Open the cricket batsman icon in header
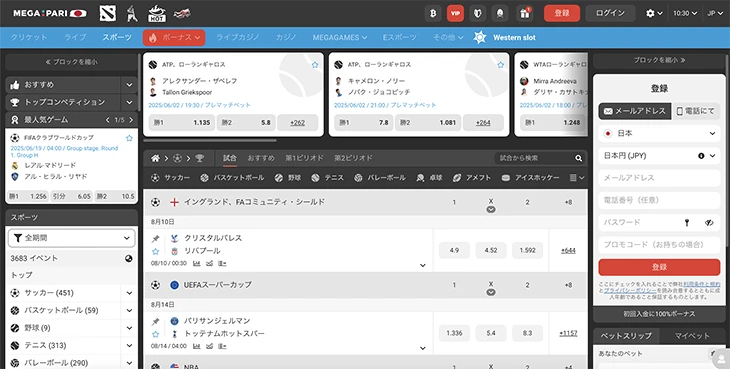730x369 pixels. (x=132, y=13)
